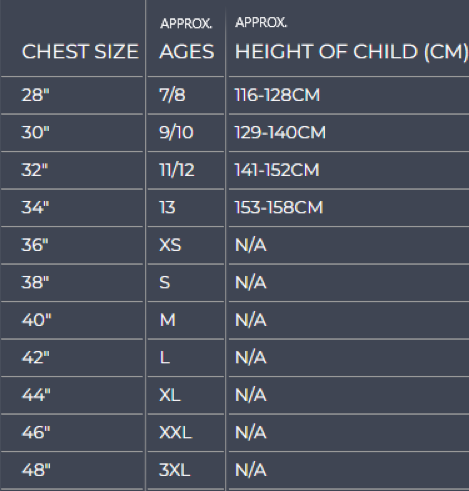Screen dimensions: 469x491
Task: Click the CHEST SIZE column header
Action: click(x=80, y=52)
